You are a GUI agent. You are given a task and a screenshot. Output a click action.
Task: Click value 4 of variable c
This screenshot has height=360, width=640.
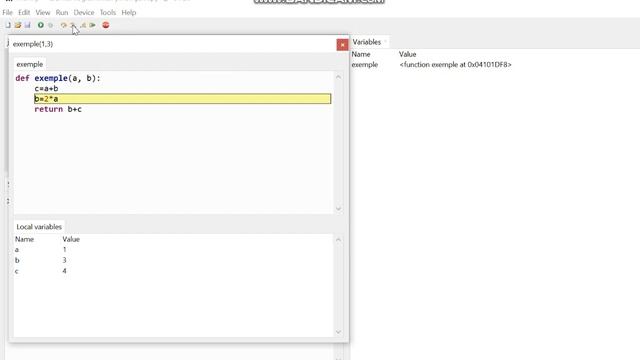[64, 271]
